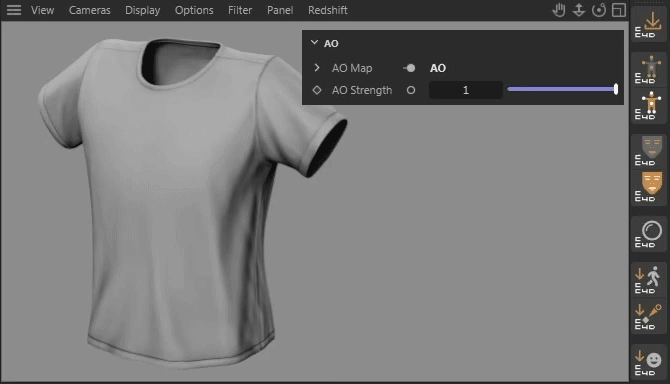Click the E4D import smiley face icon

pyautogui.click(x=649, y=362)
